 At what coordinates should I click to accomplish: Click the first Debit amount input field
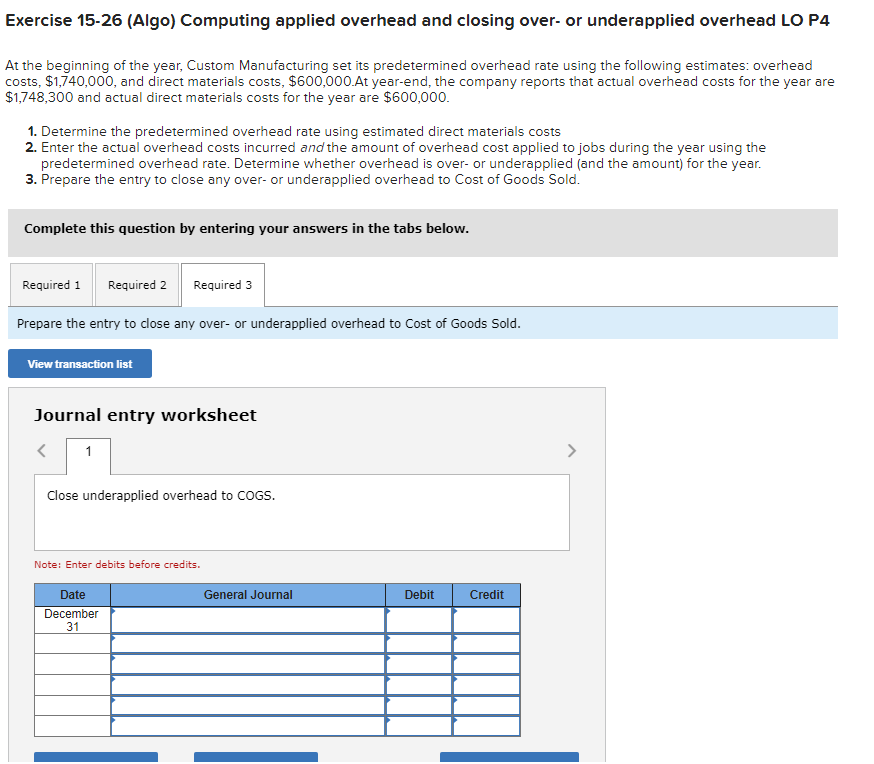click(x=420, y=618)
